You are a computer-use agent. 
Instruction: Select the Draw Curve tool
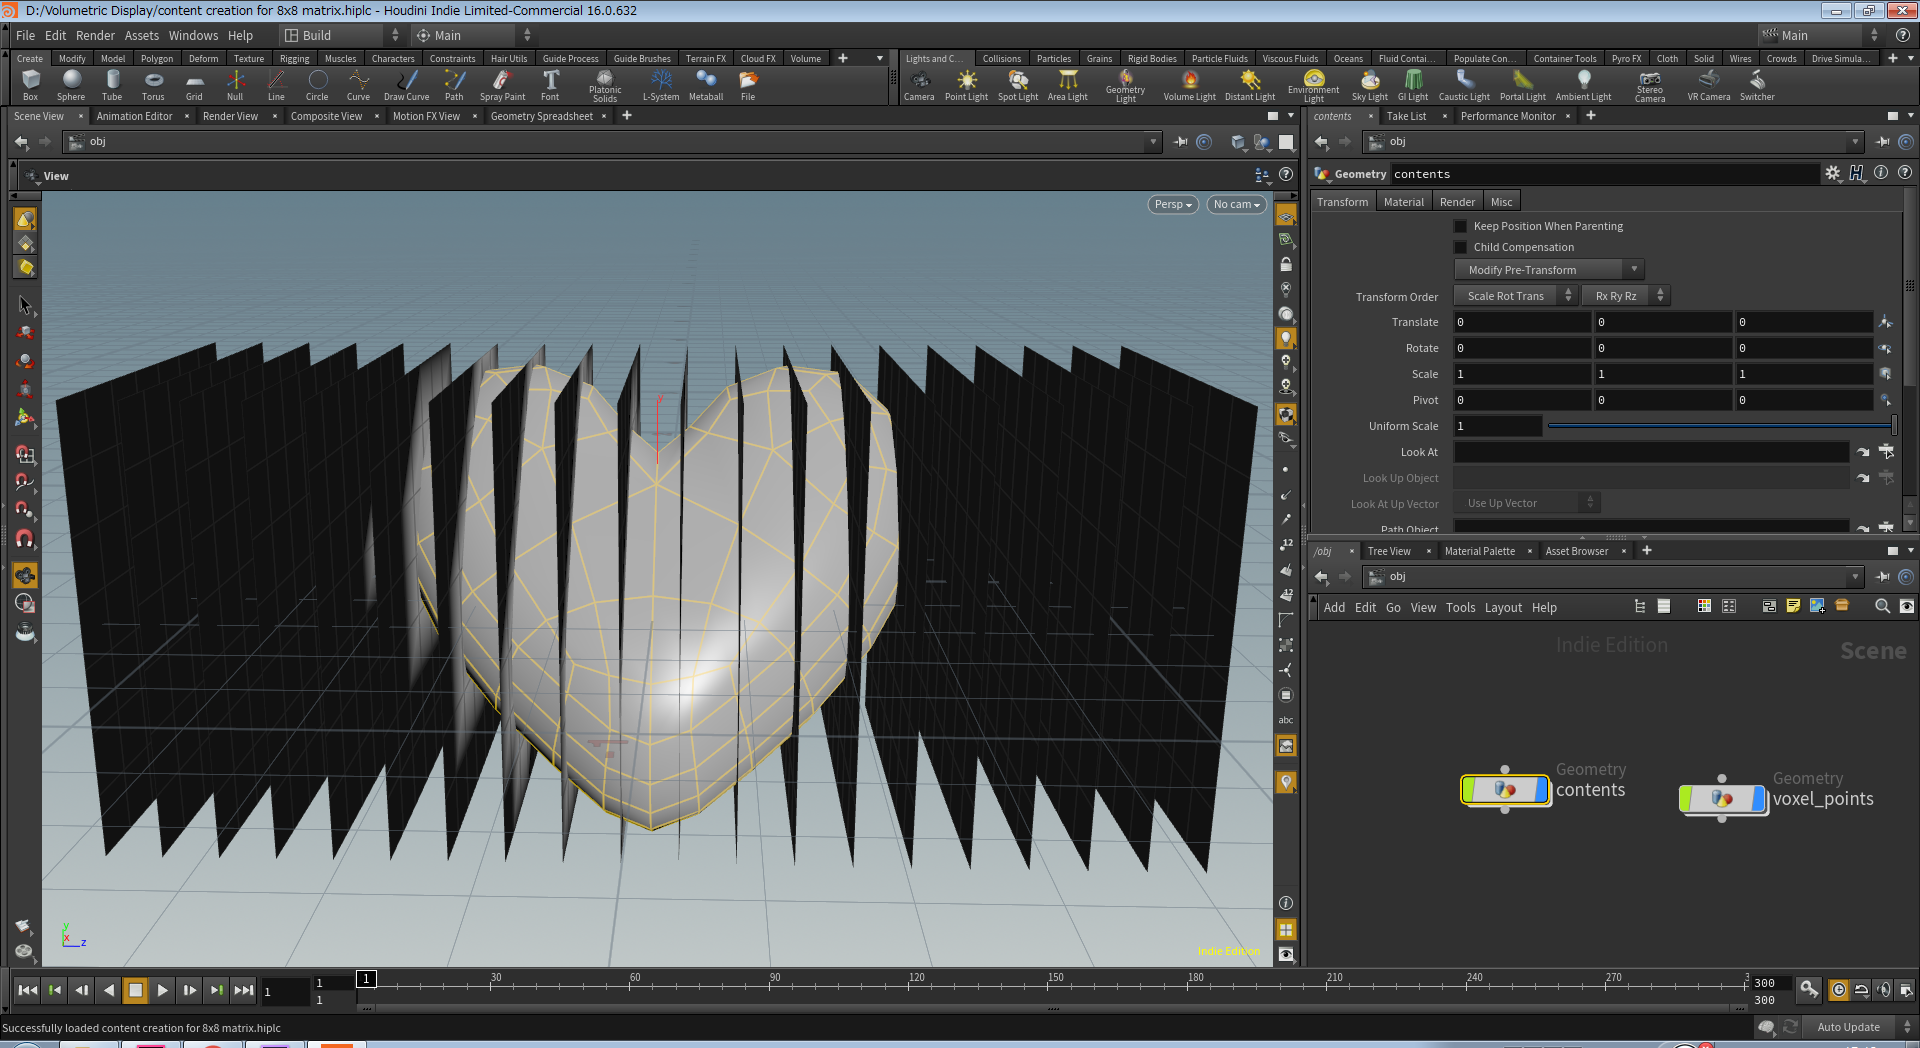click(x=406, y=85)
